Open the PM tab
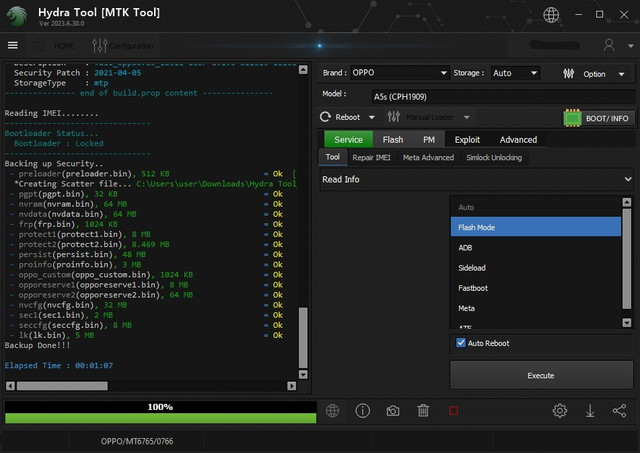This screenshot has height=453, width=640. point(429,140)
